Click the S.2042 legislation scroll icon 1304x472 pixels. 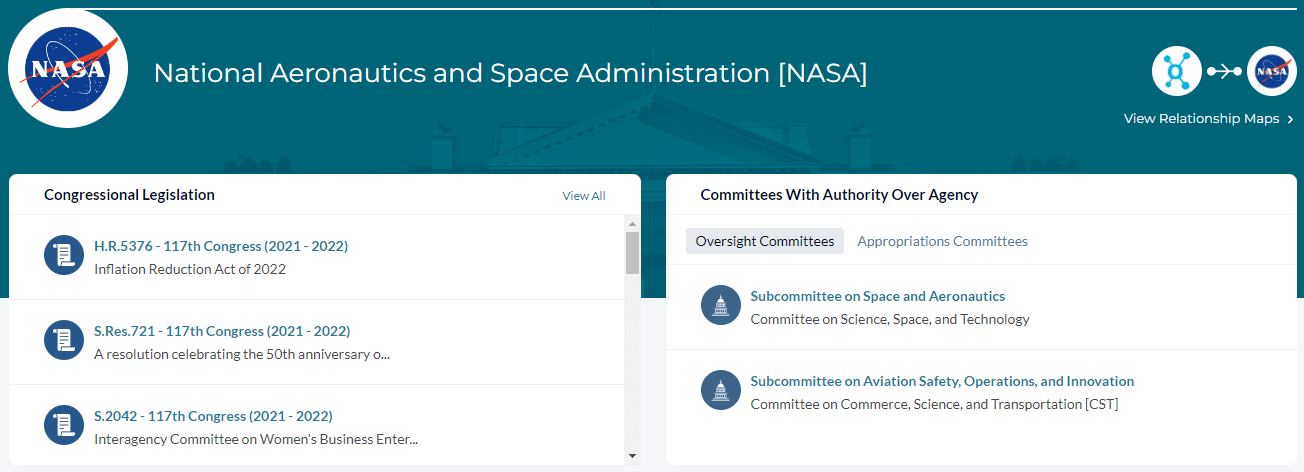pyautogui.click(x=64, y=426)
